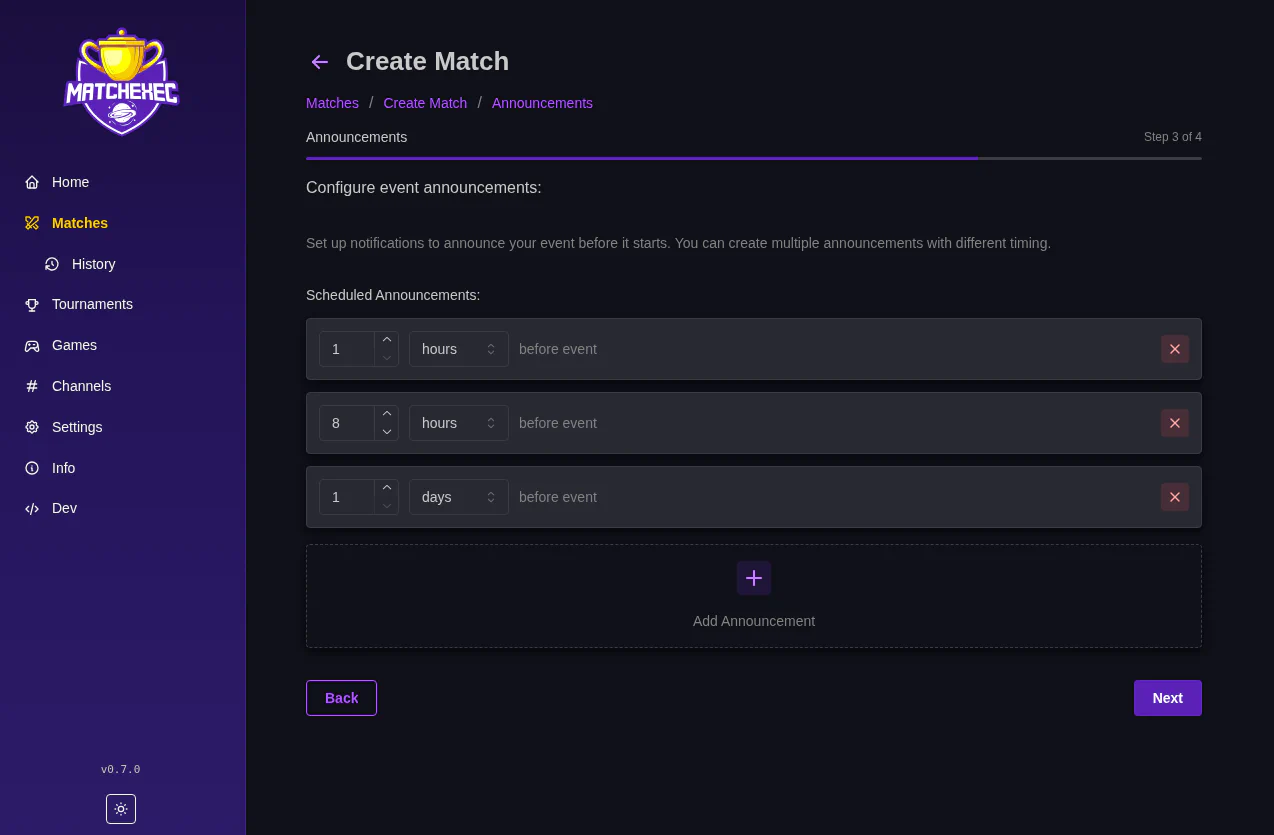Select Info in the sidebar menu
This screenshot has width=1274, height=835.
30,468
